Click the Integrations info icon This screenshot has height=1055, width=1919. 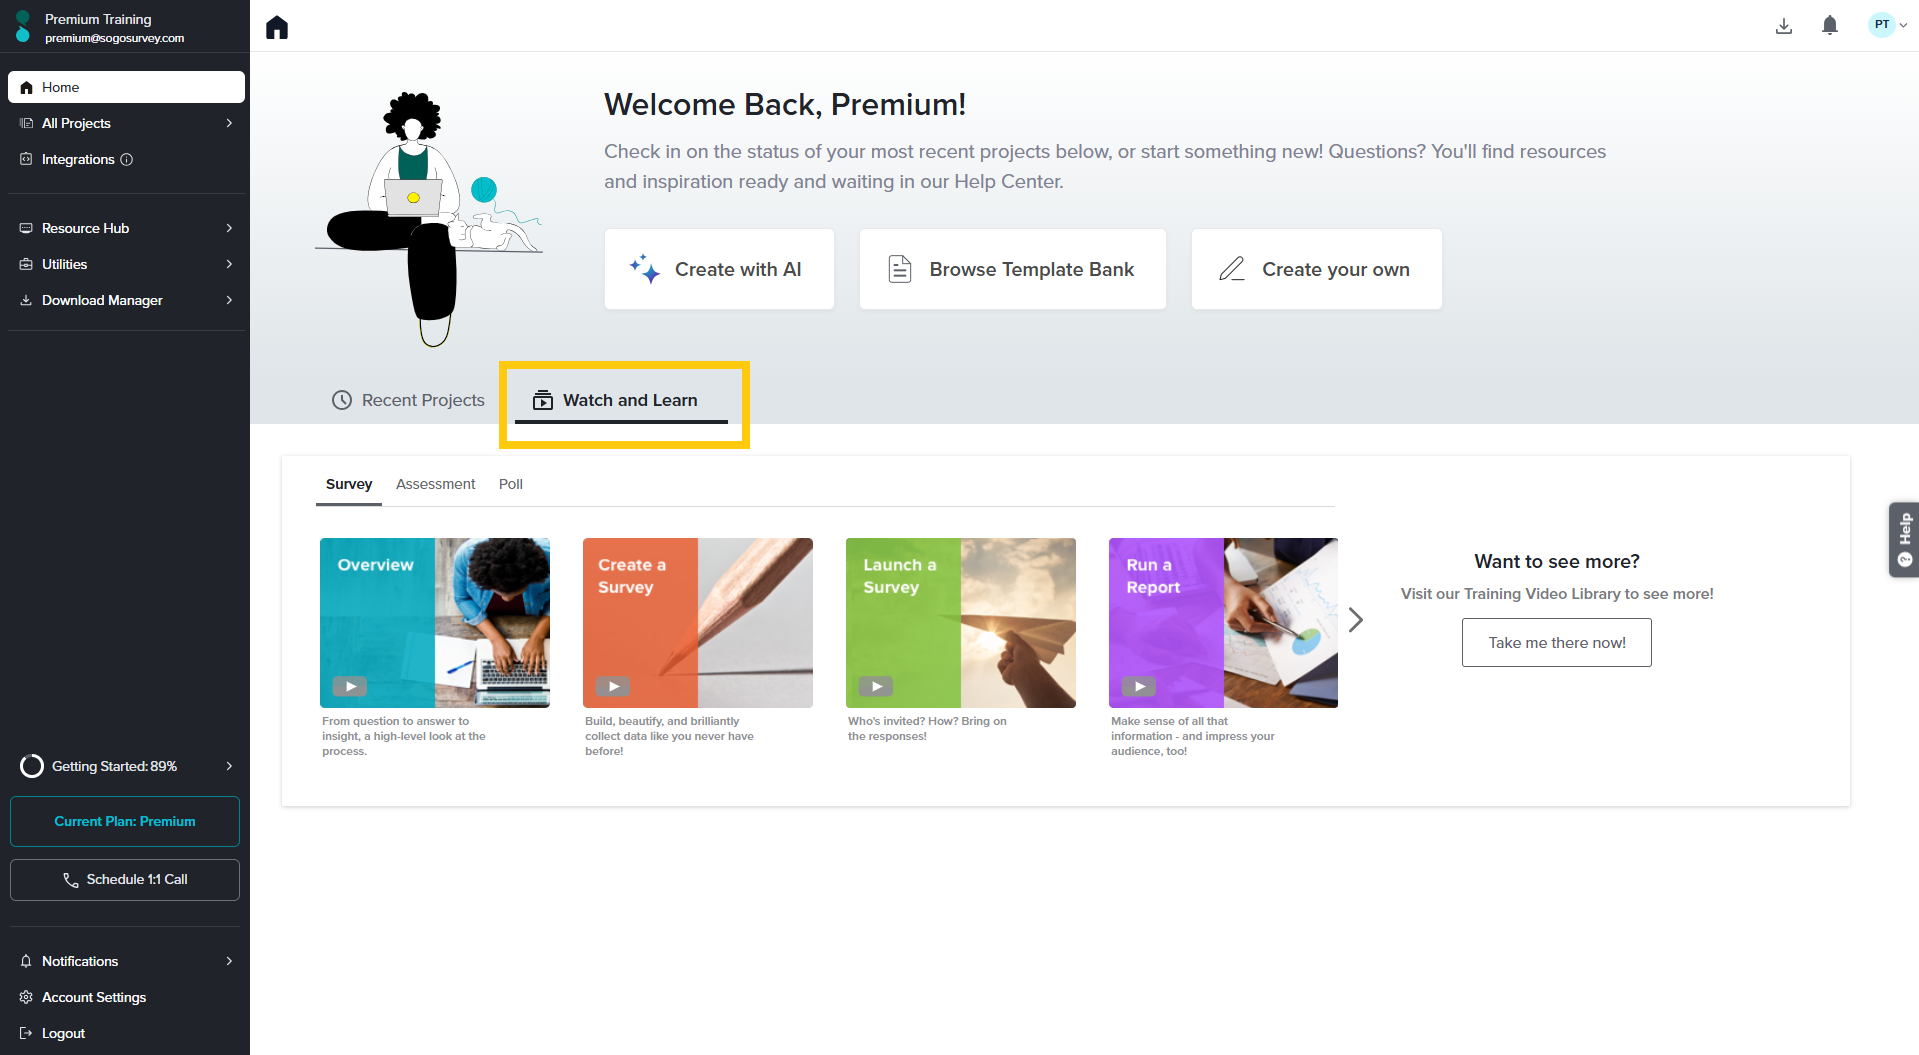(127, 160)
